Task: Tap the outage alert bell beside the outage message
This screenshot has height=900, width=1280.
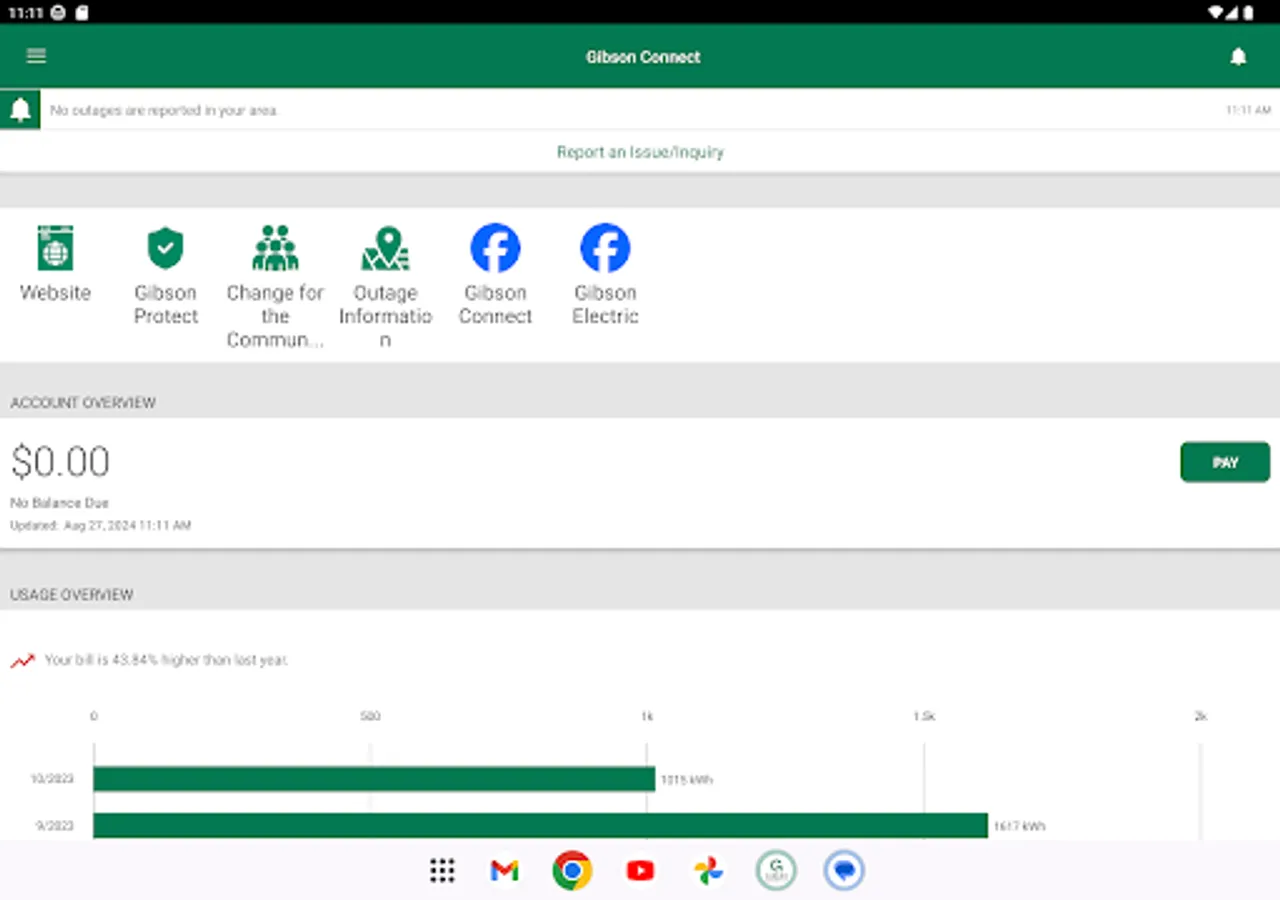Action: (x=20, y=110)
